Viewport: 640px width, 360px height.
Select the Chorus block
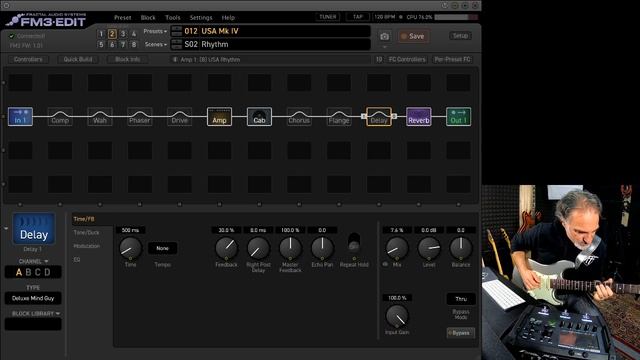tap(299, 117)
